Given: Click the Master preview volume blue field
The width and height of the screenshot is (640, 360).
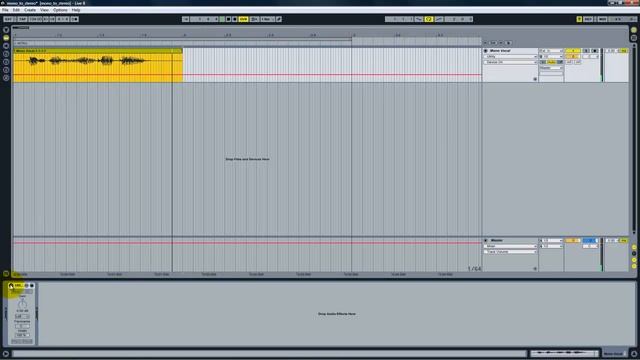Looking at the screenshot, I should coord(590,240).
